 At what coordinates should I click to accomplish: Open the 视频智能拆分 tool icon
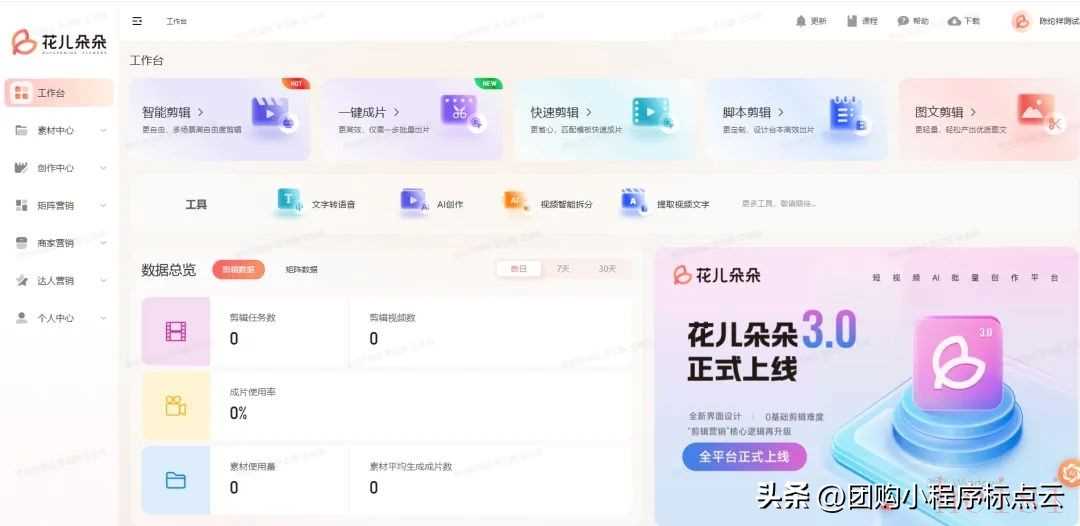[x=516, y=203]
